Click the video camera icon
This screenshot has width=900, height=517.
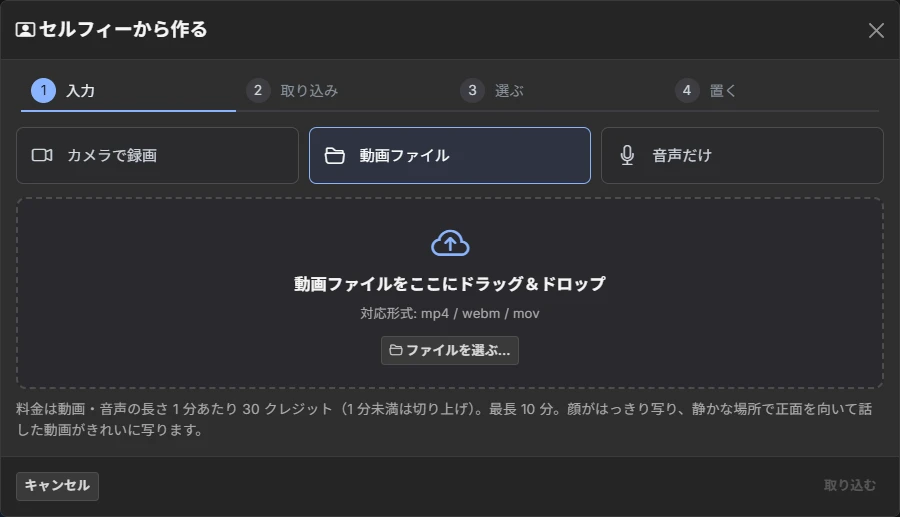coord(42,156)
